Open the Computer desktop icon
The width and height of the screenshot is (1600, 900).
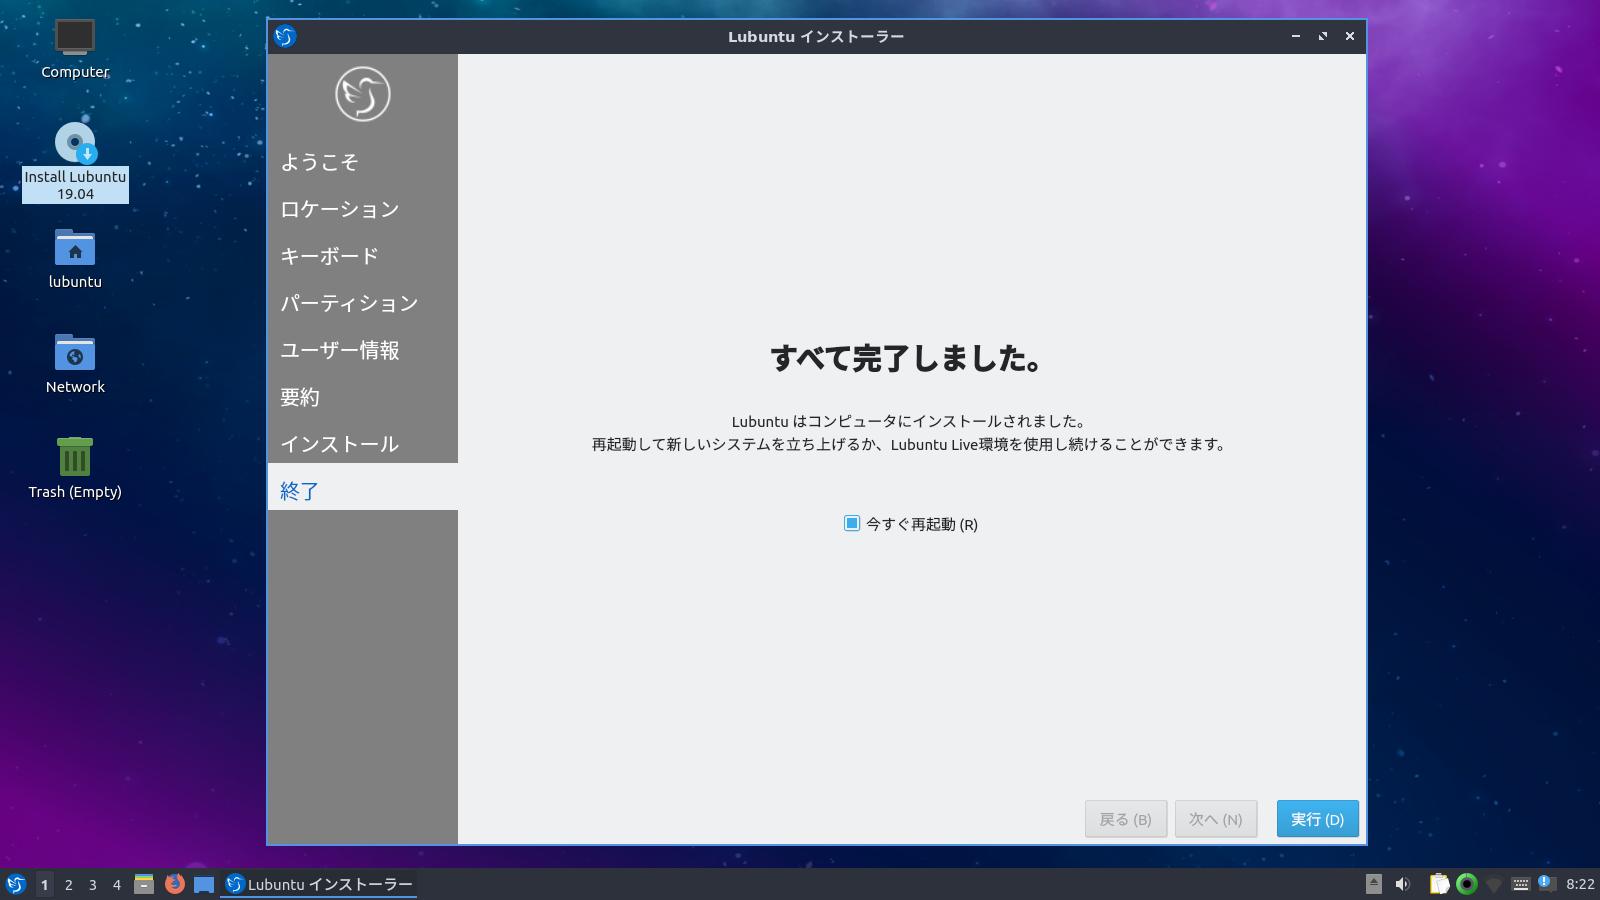[75, 49]
